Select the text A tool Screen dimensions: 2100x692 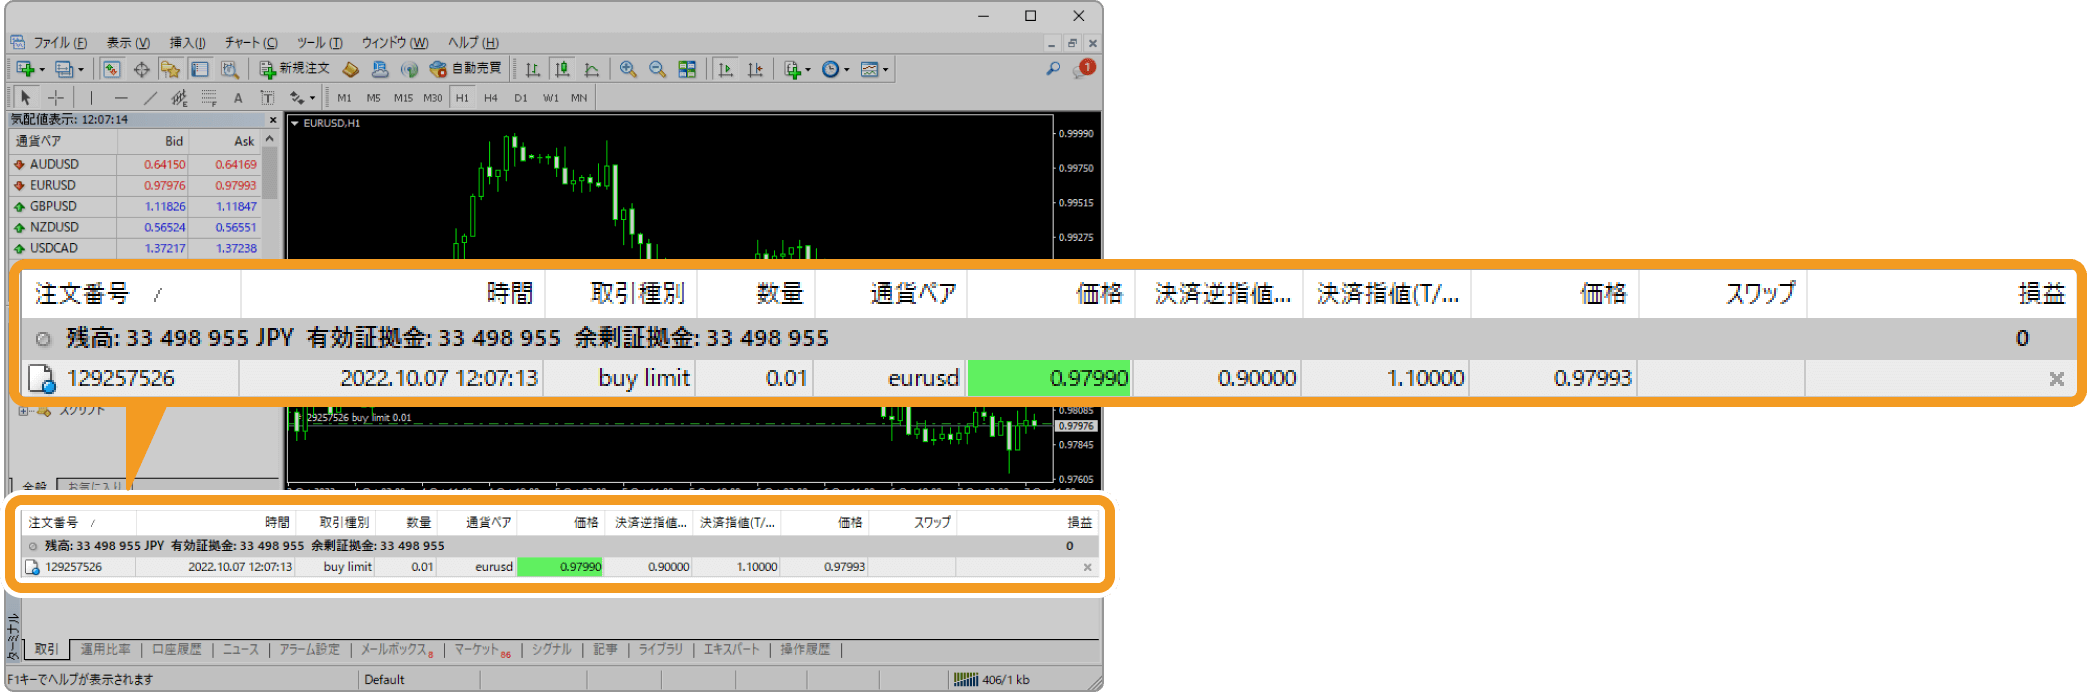point(238,97)
